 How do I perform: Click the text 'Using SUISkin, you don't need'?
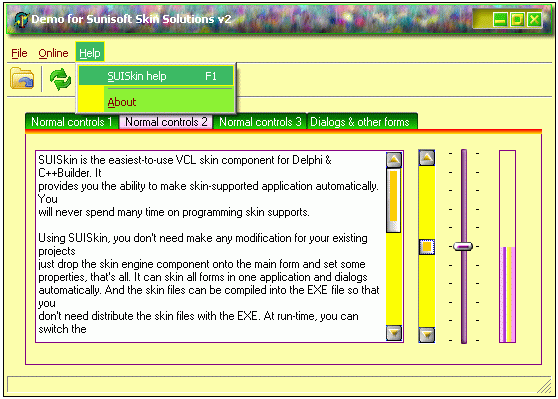[x=128, y=238]
